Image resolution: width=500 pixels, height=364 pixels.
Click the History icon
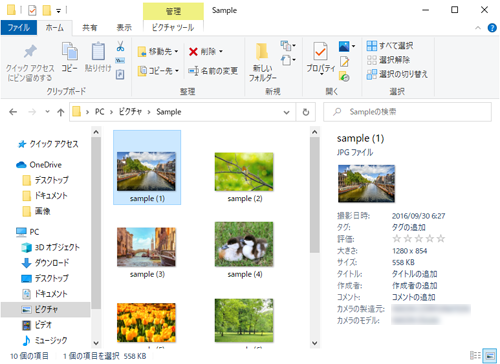coord(344,77)
